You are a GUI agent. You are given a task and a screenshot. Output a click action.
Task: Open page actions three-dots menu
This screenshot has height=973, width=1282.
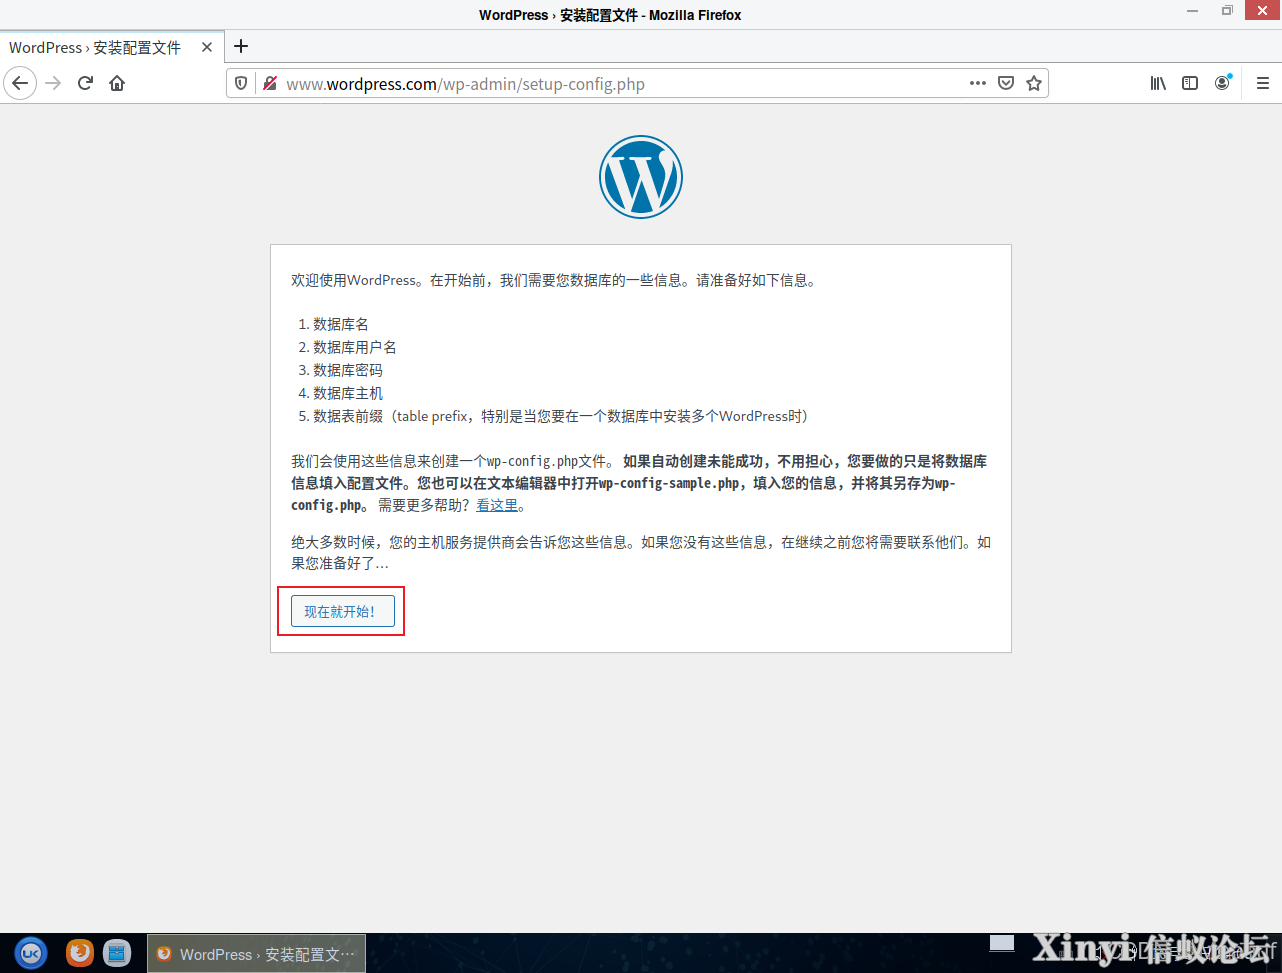point(978,84)
